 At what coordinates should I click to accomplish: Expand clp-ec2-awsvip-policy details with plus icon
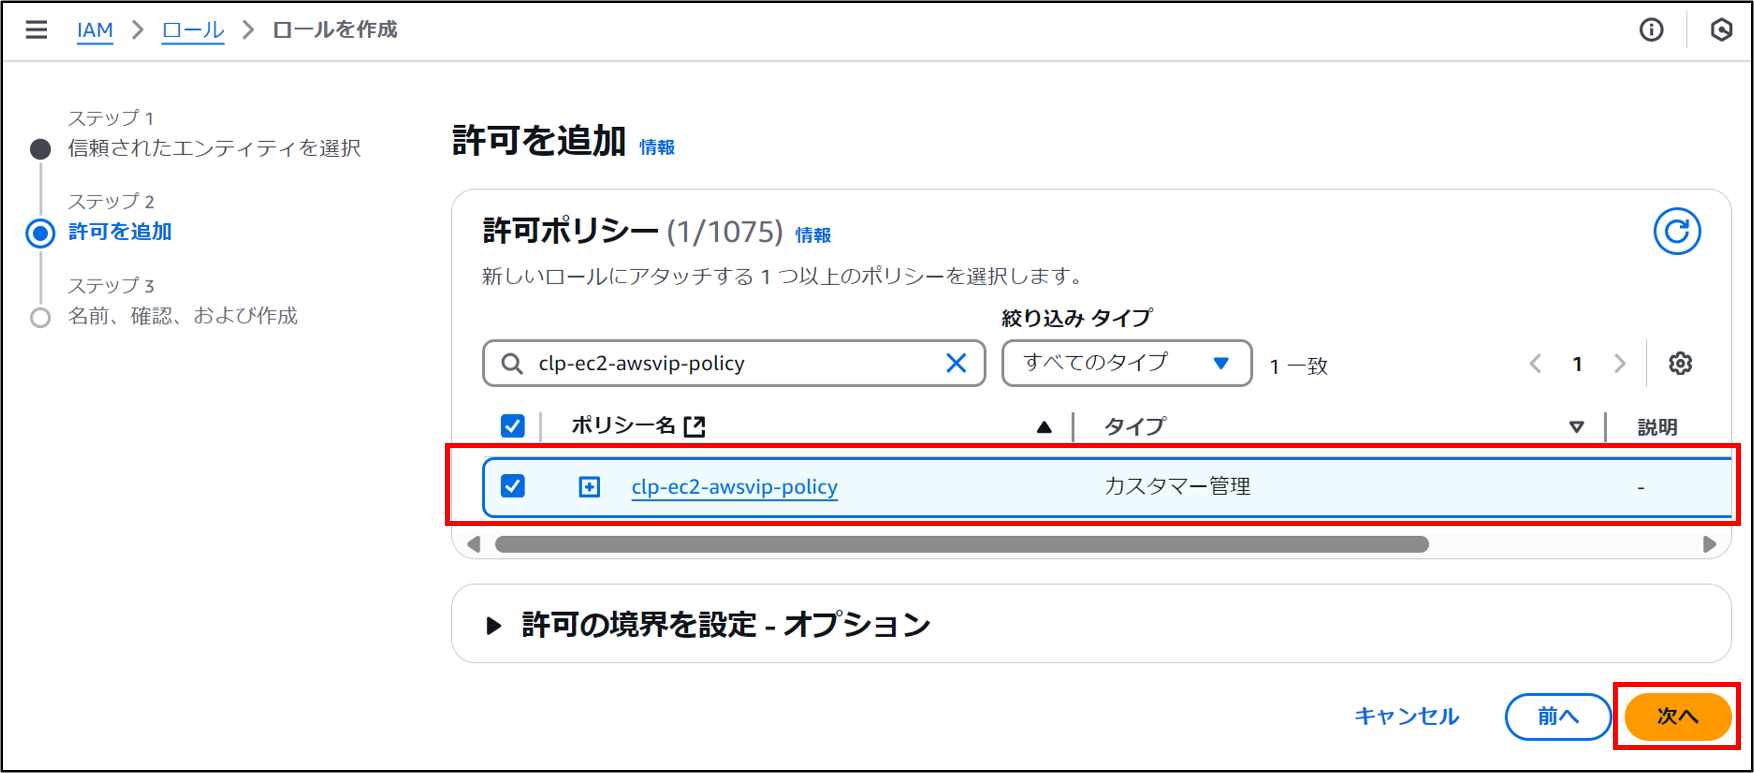590,487
